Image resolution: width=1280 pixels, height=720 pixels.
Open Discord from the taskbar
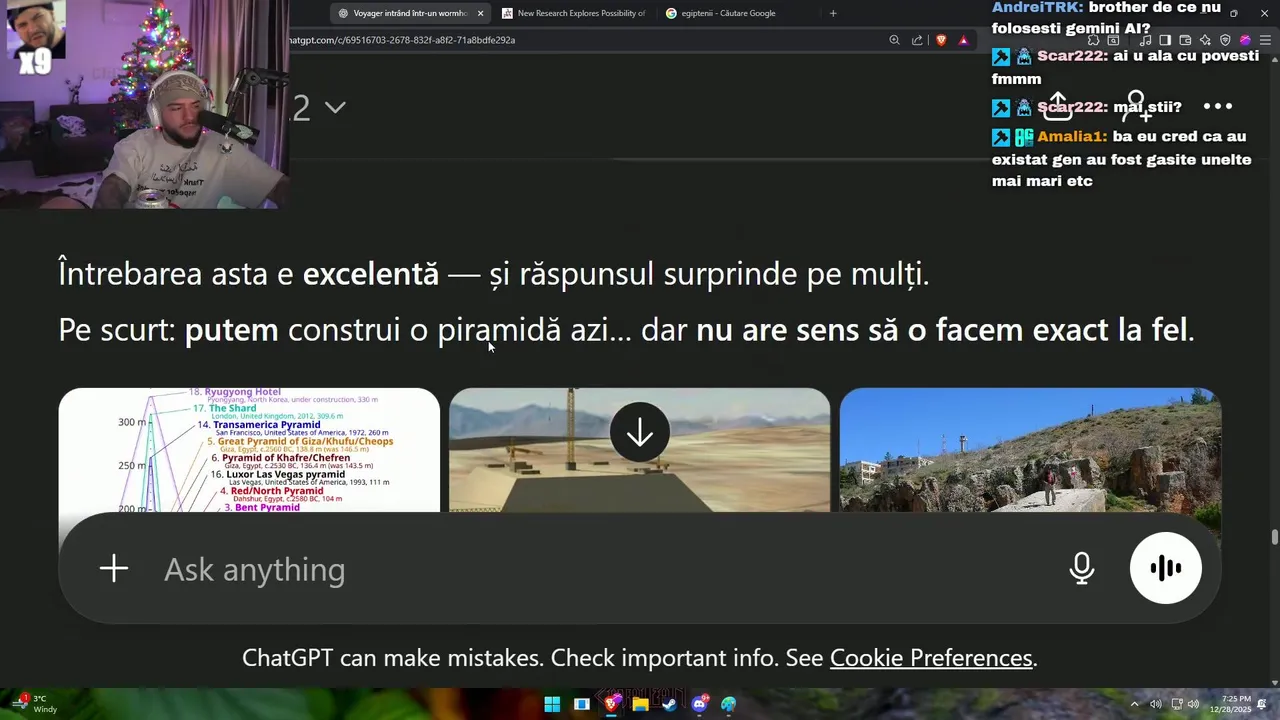click(x=699, y=704)
